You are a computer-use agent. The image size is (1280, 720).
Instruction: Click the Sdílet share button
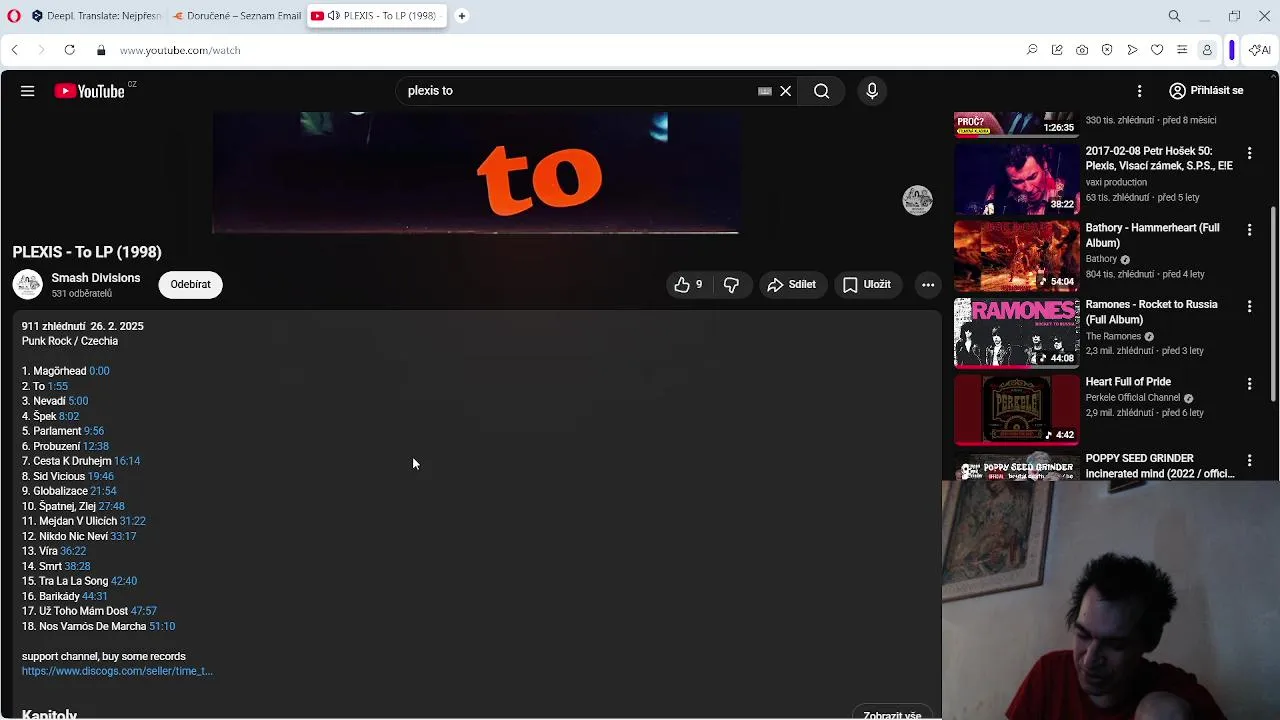(792, 285)
